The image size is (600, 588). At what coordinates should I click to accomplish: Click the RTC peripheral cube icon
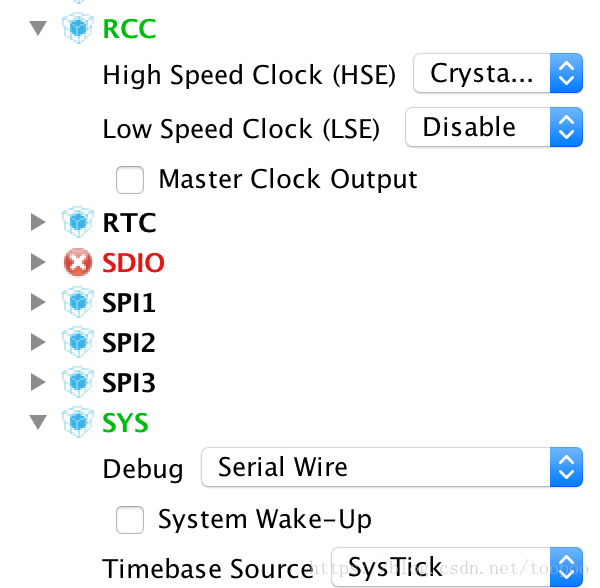(x=77, y=222)
